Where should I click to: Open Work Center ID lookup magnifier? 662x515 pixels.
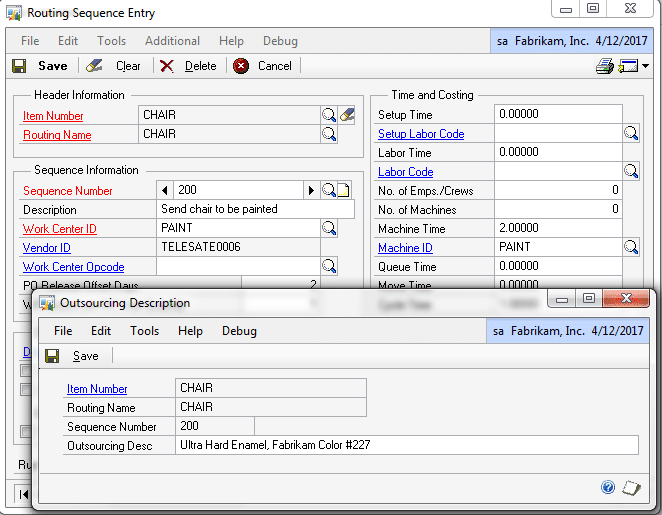329,228
